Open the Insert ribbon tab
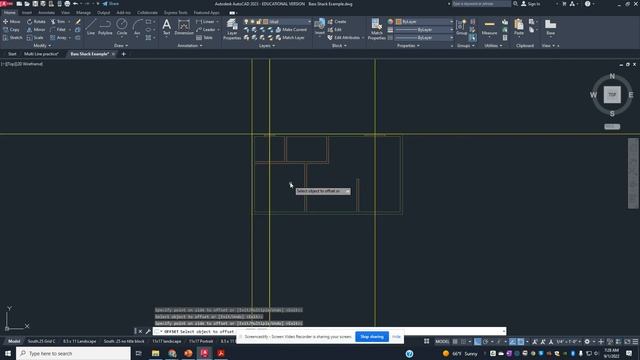 27,13
